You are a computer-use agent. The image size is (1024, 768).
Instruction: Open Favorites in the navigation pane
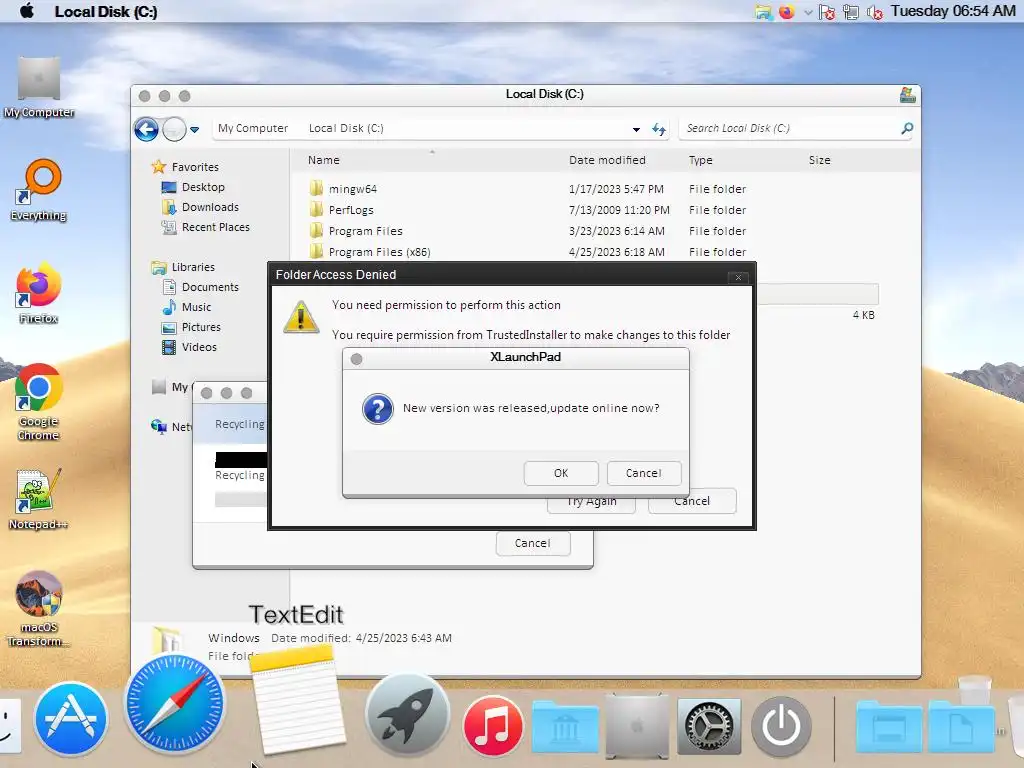point(195,167)
